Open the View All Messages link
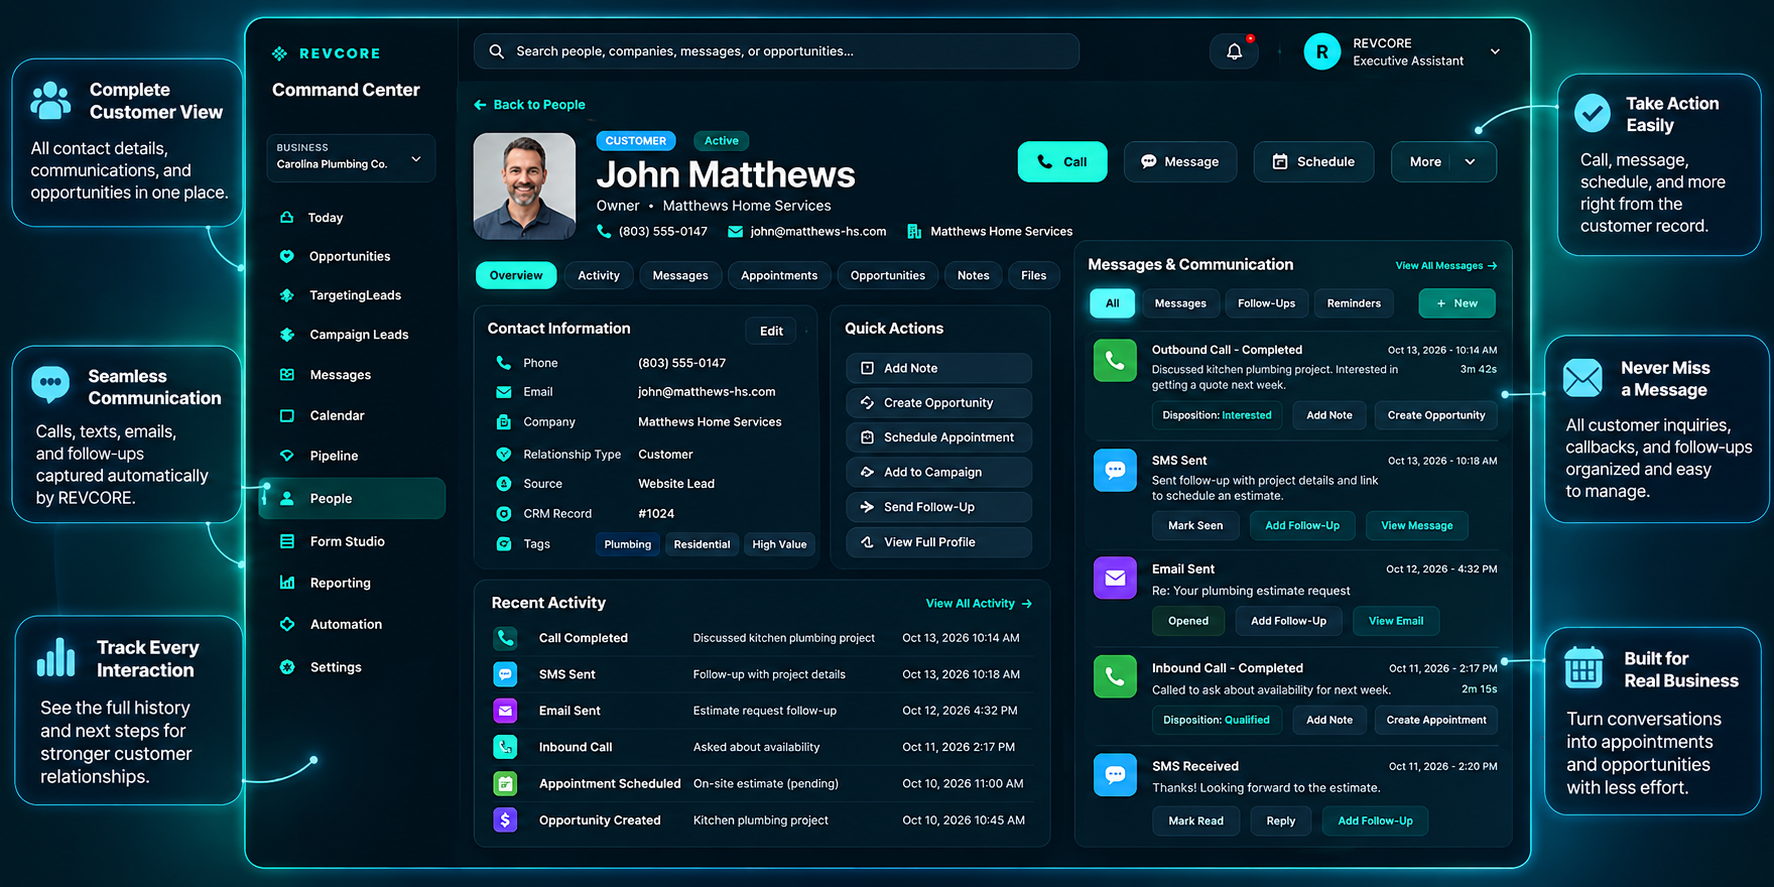Viewport: 1774px width, 887px height. coord(1446,266)
